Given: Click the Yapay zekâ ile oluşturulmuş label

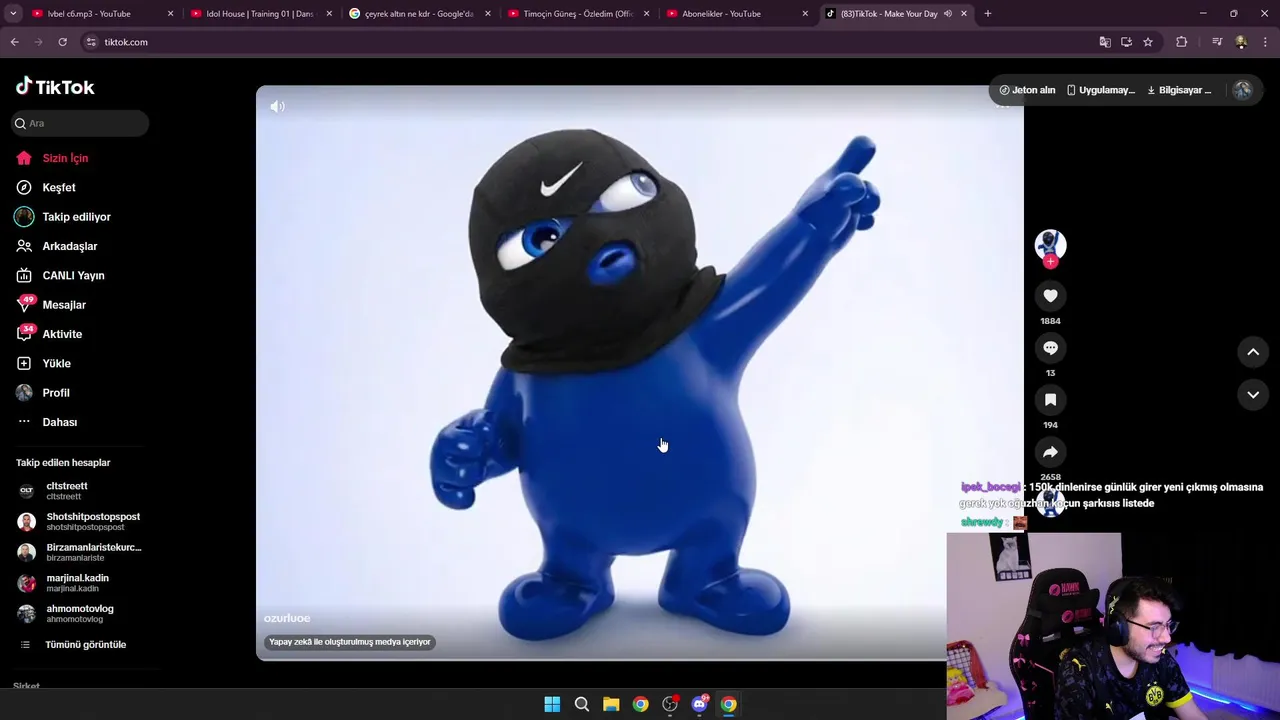Looking at the screenshot, I should (350, 642).
